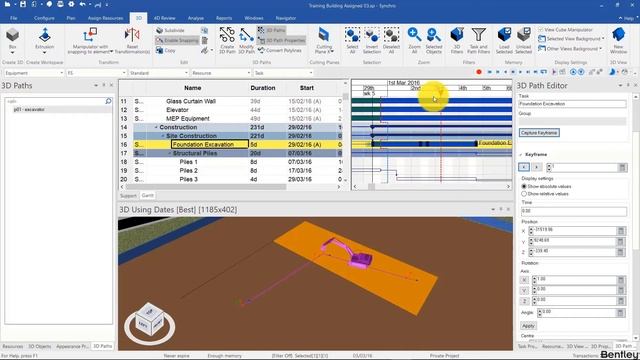
Task: Switch to the Reports tab
Action: (x=224, y=18)
